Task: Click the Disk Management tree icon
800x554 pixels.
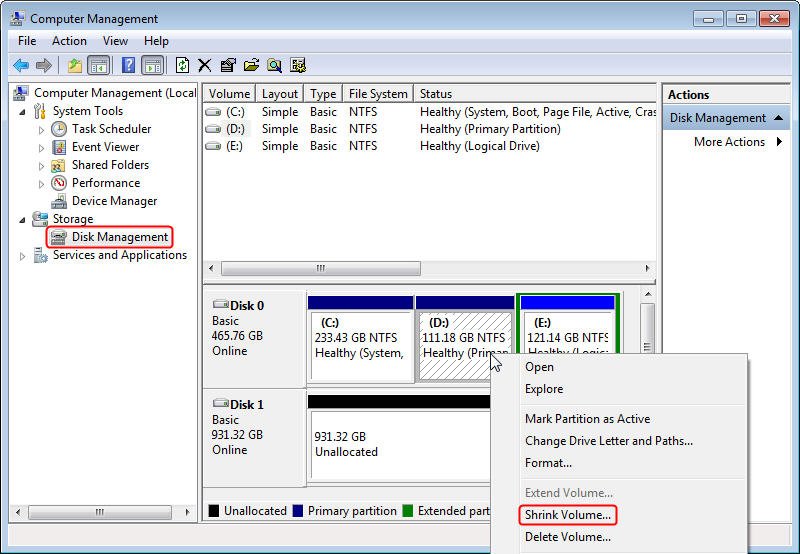Action: click(59, 237)
